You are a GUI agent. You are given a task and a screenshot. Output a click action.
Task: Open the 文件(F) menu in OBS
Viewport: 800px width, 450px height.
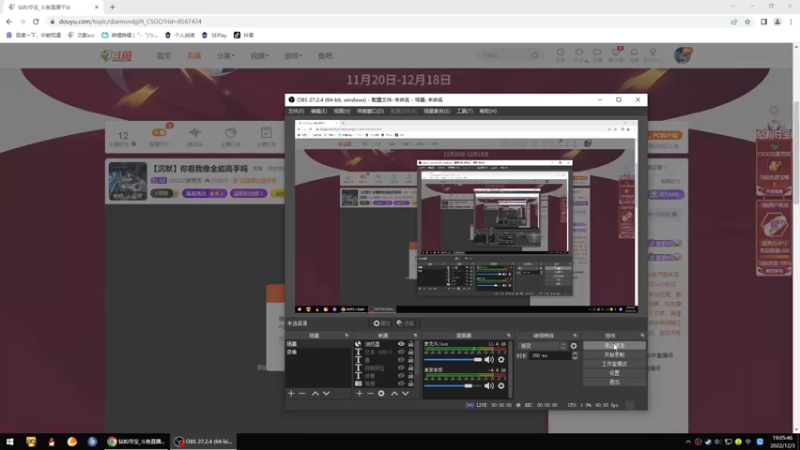pyautogui.click(x=296, y=111)
